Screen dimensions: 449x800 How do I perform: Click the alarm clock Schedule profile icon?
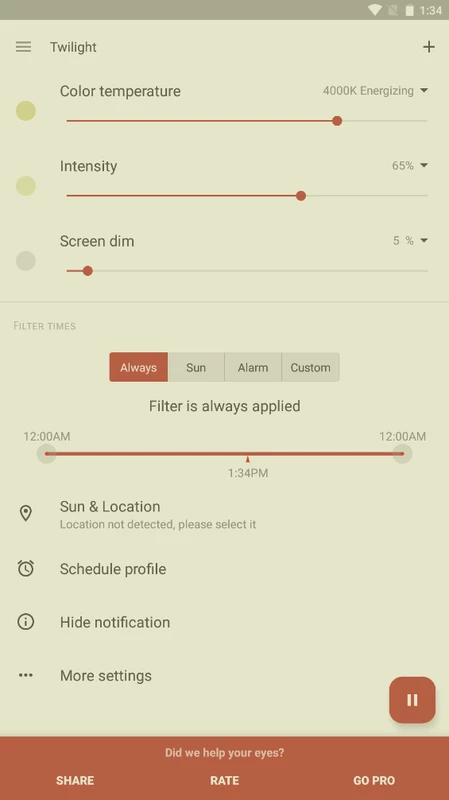[26, 568]
